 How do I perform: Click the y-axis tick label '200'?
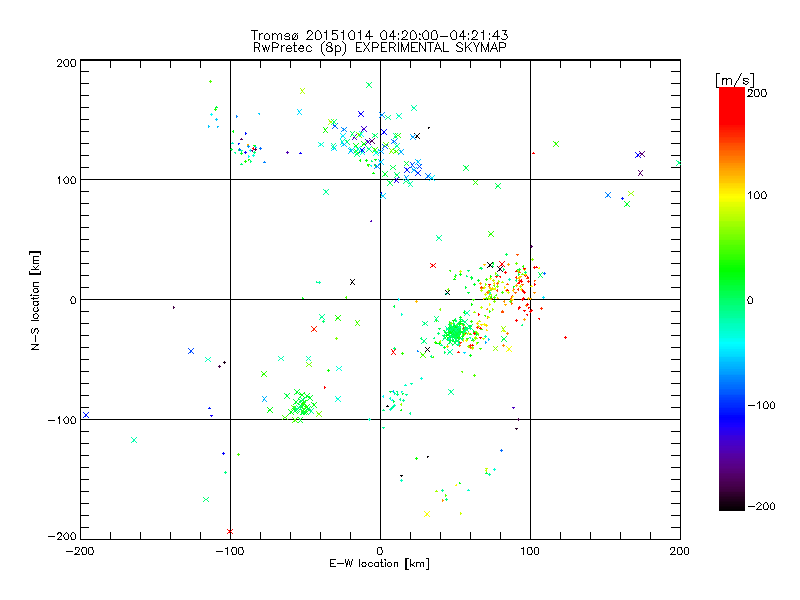point(66,63)
